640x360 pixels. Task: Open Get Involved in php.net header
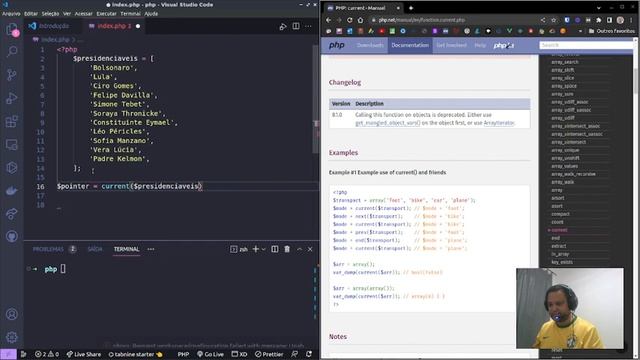451,45
